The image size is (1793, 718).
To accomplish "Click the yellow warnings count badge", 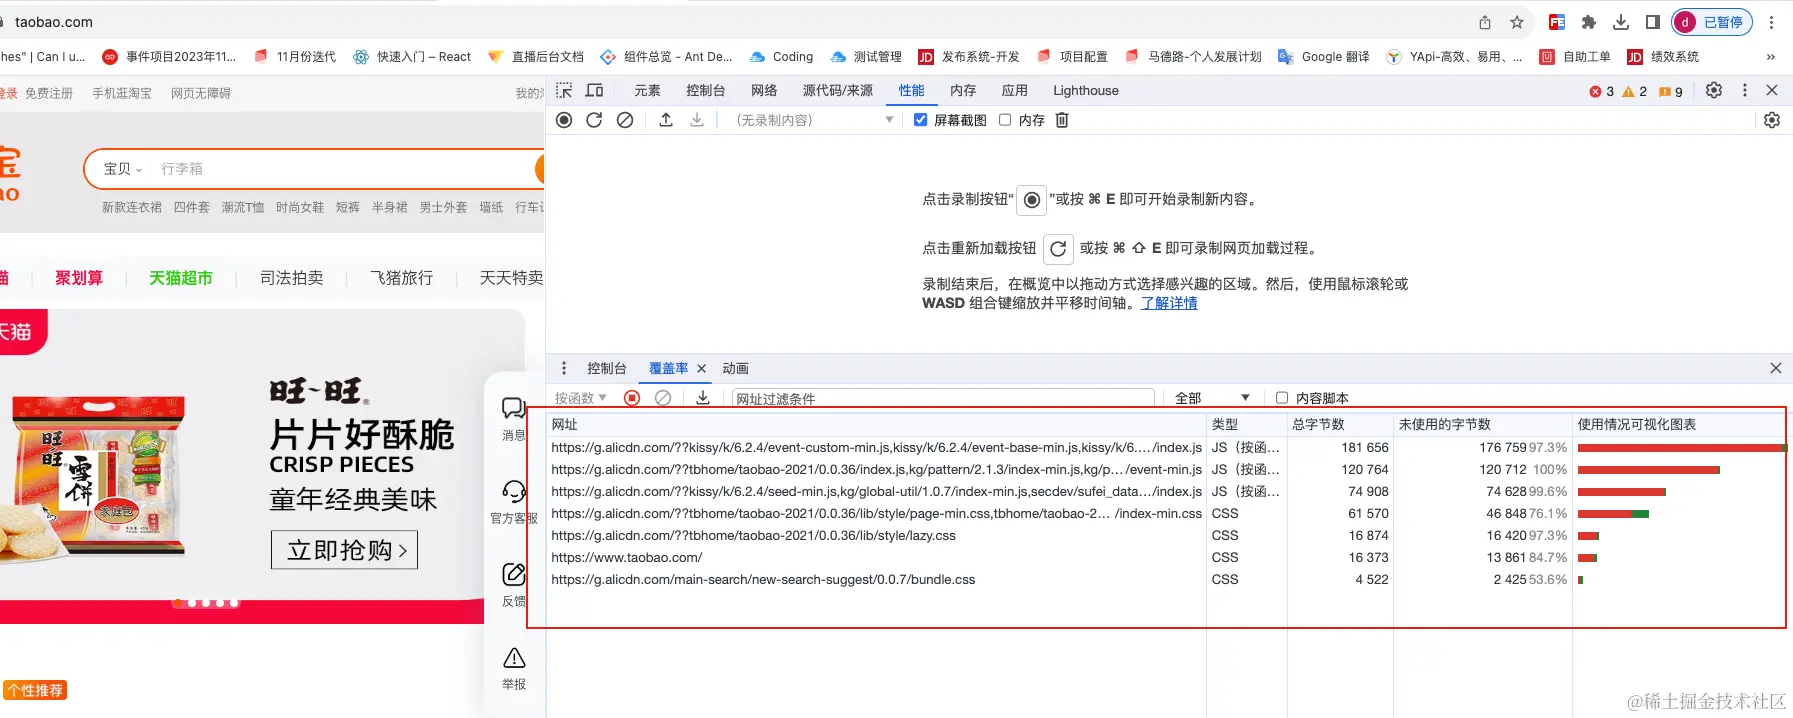I will [x=1634, y=91].
